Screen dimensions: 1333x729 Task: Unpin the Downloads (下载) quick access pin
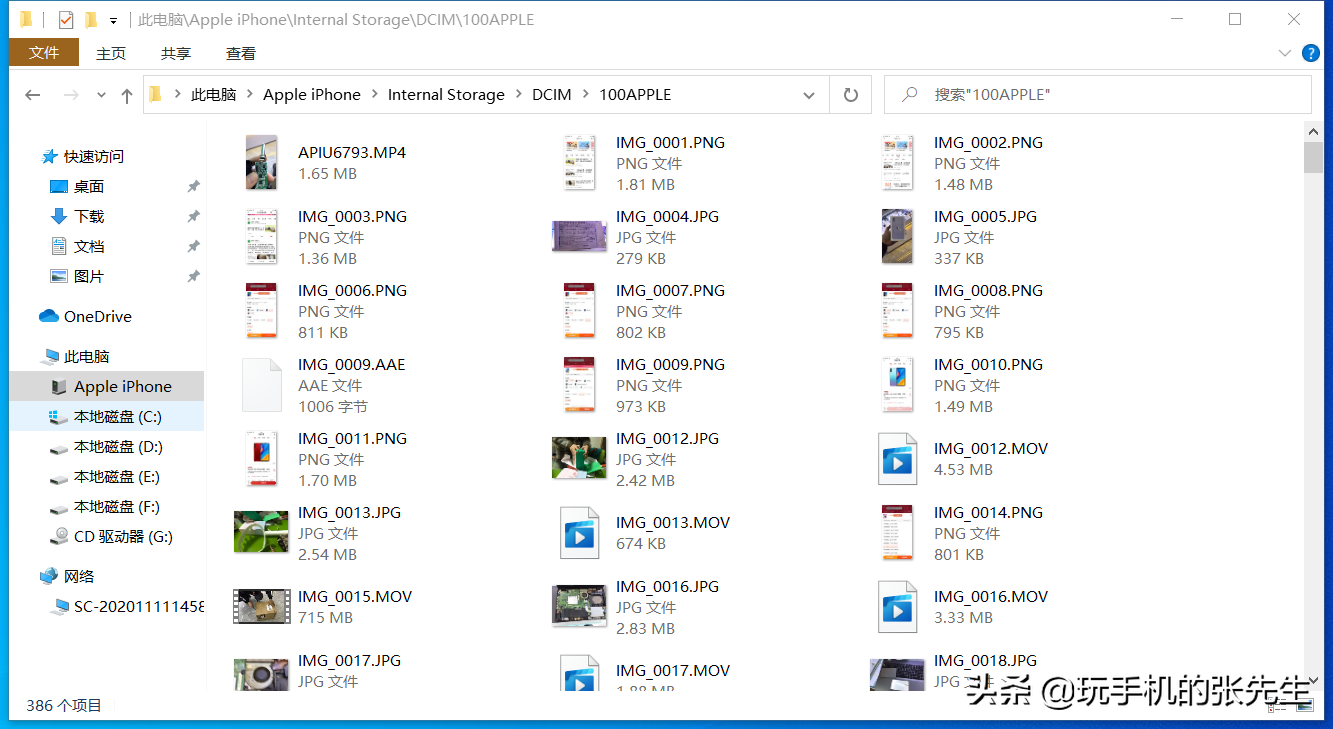pos(193,217)
